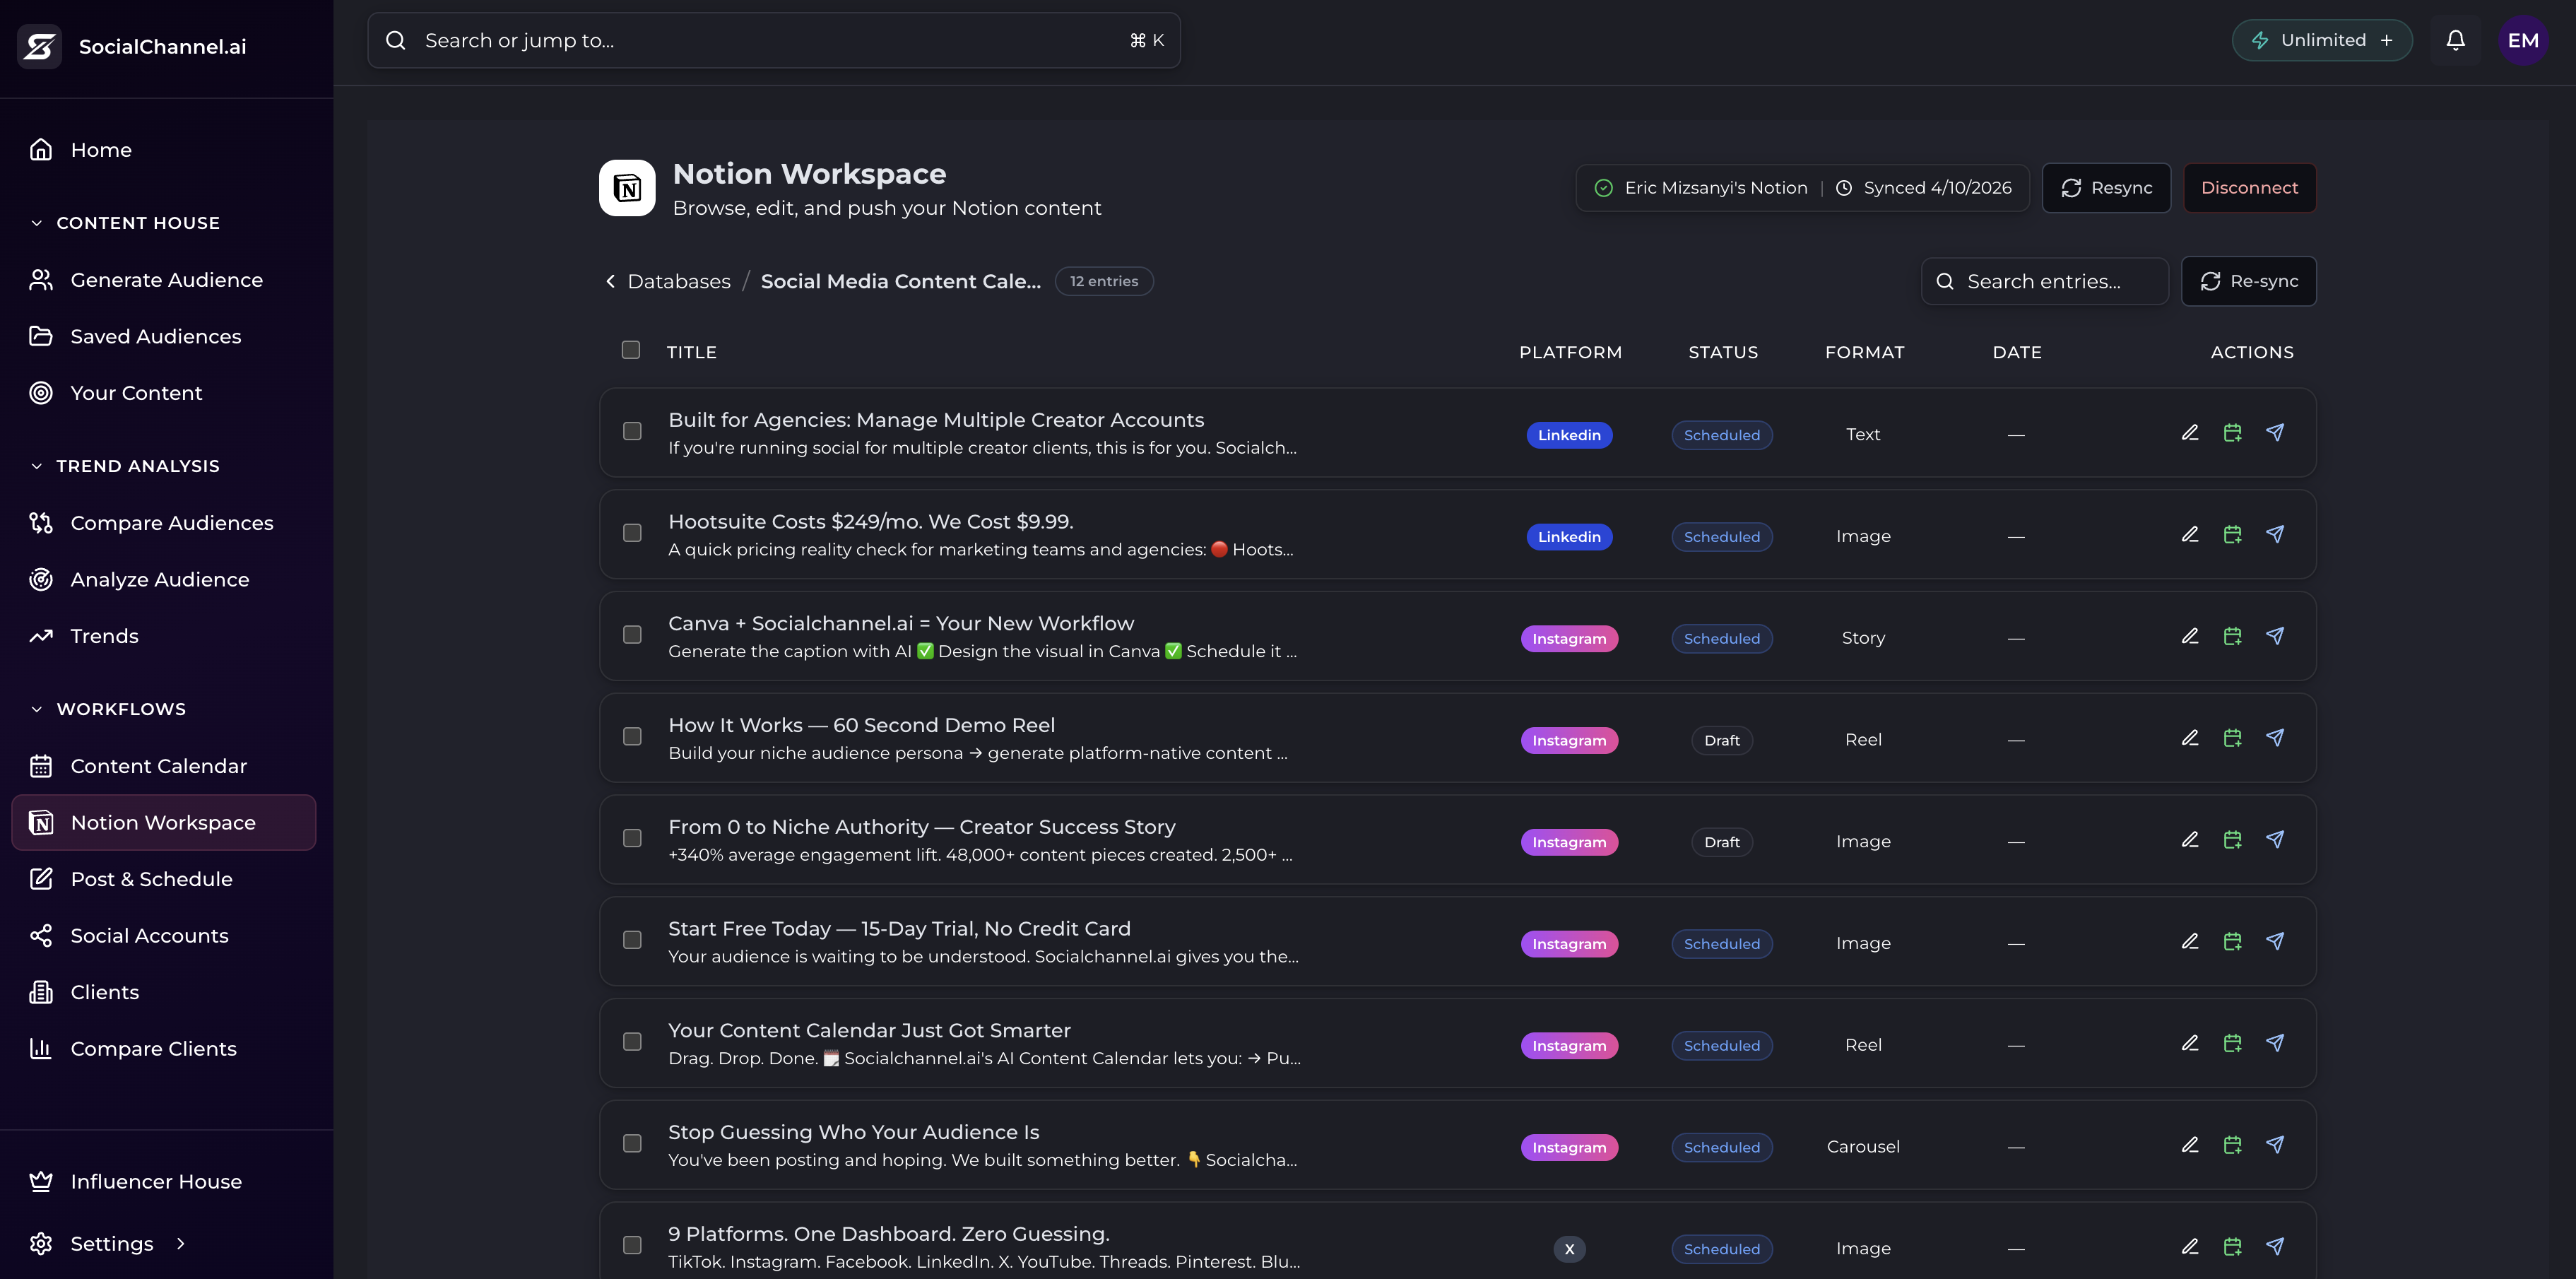
Task: Go back to Databases via the chevron
Action: [x=611, y=282]
